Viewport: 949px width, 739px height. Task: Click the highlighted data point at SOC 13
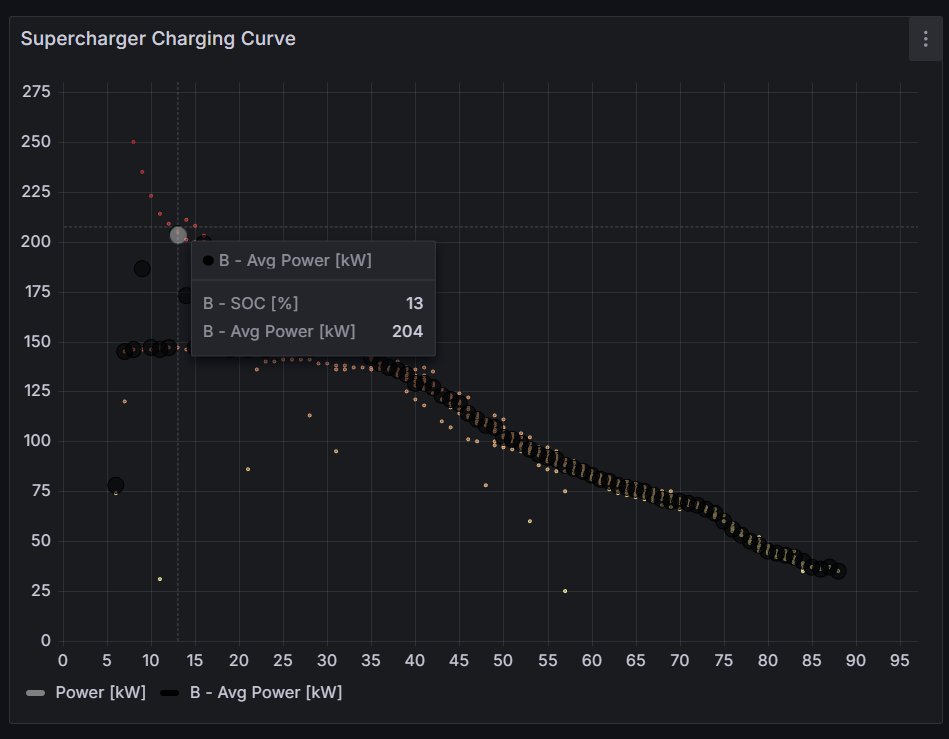[x=178, y=235]
